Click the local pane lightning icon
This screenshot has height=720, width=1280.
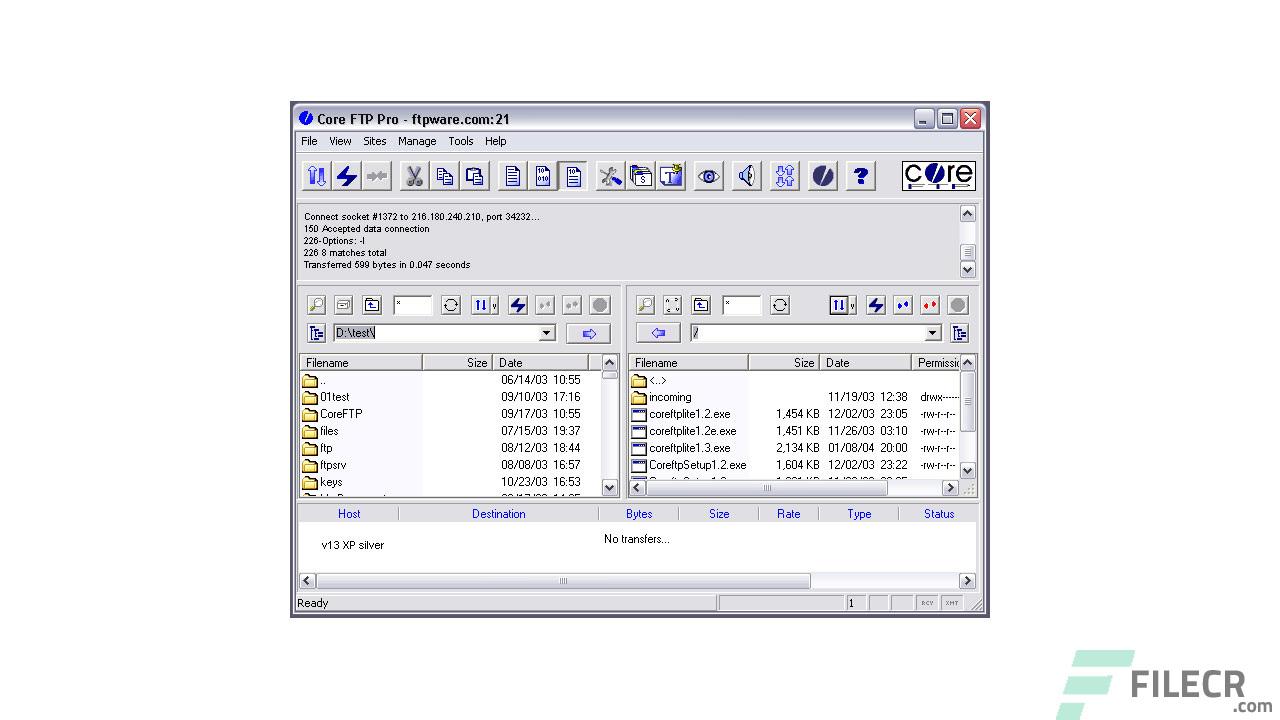517,305
